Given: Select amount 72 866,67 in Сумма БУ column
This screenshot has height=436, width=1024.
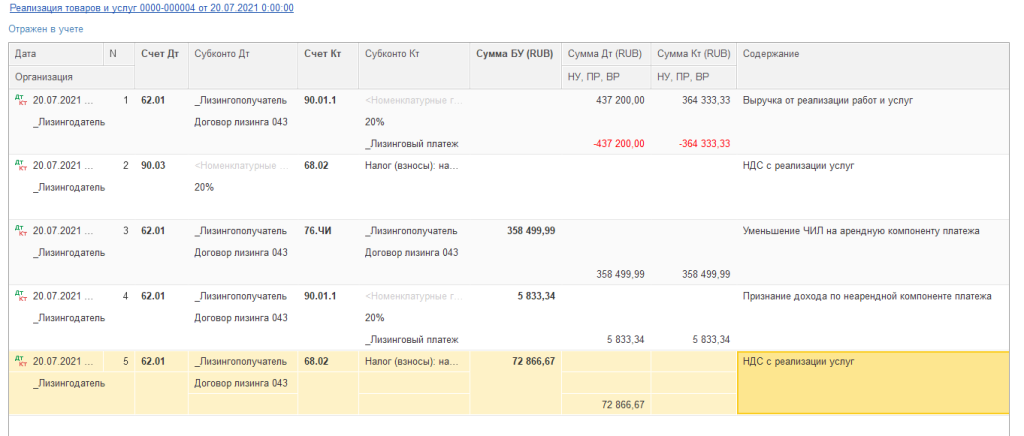Looking at the screenshot, I should tap(531, 361).
